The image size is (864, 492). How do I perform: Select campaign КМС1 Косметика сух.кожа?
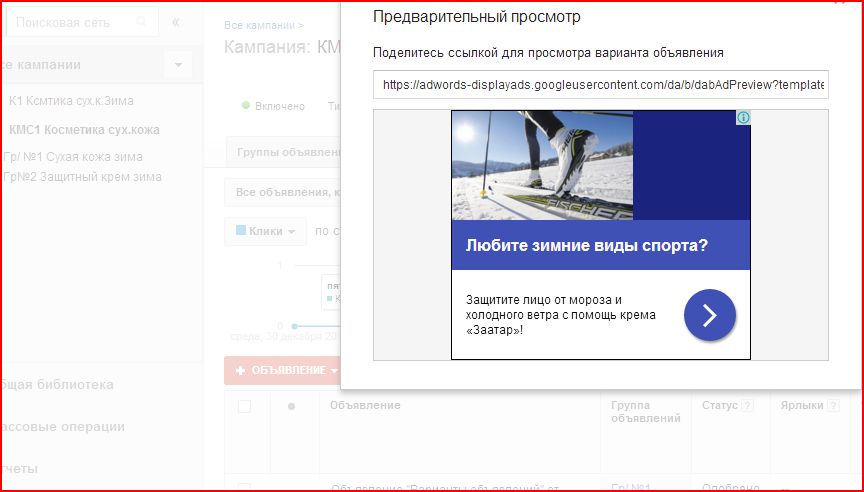(84, 130)
